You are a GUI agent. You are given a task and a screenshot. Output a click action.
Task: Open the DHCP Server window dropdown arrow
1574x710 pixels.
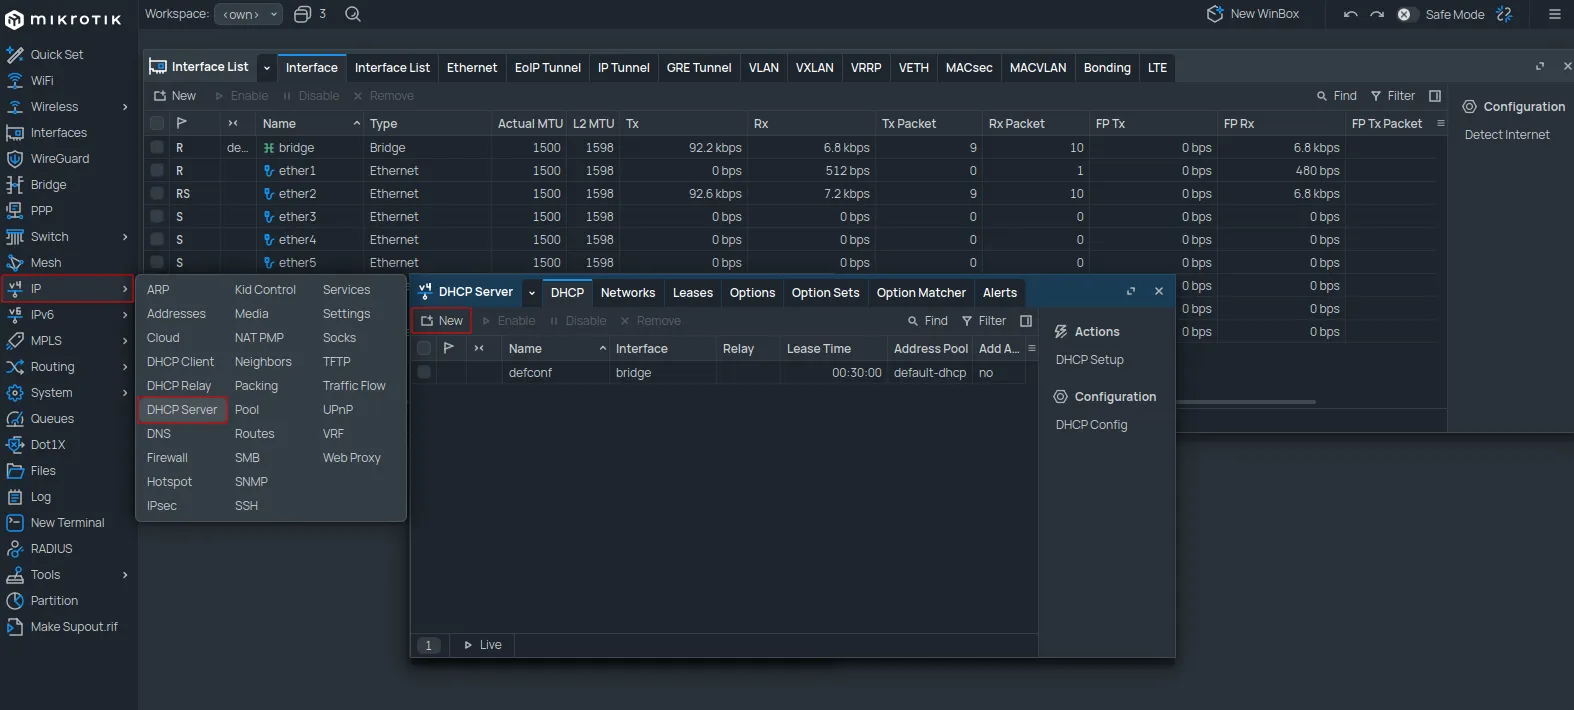pyautogui.click(x=532, y=293)
